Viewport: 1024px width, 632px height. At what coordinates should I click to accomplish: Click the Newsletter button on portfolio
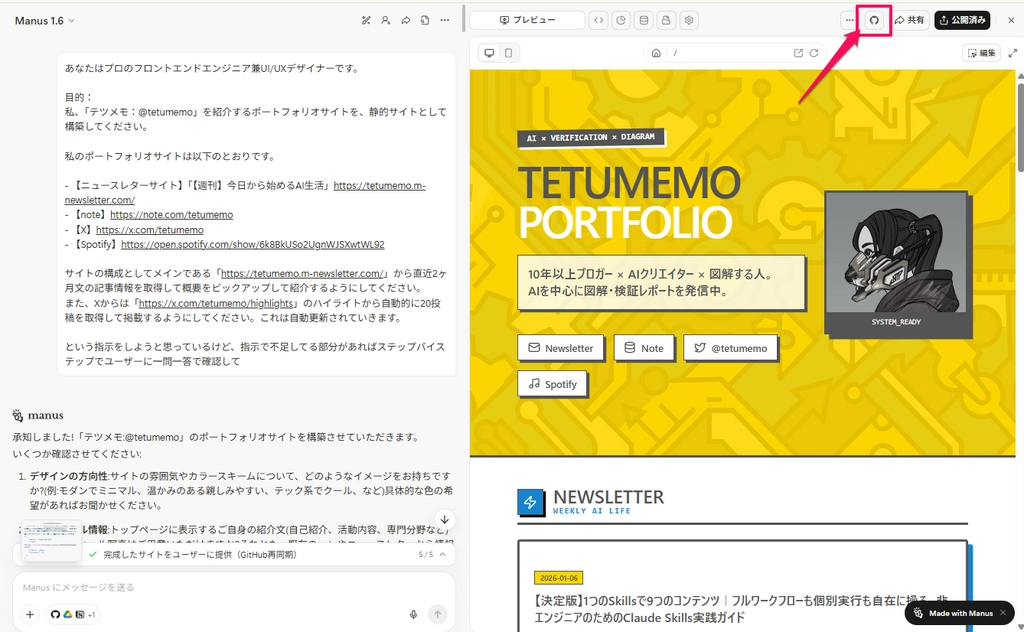coord(561,348)
